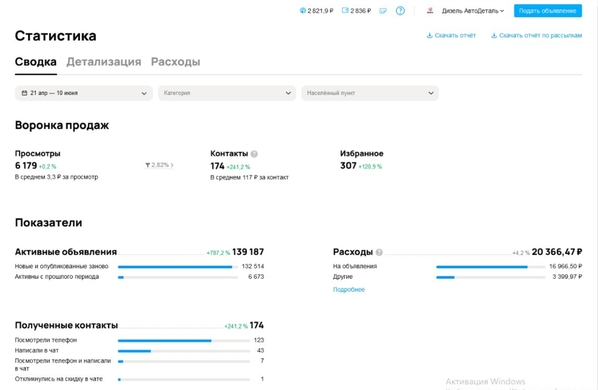
Task: Click the Посмотрели телефон progress bar
Action: 184,340
